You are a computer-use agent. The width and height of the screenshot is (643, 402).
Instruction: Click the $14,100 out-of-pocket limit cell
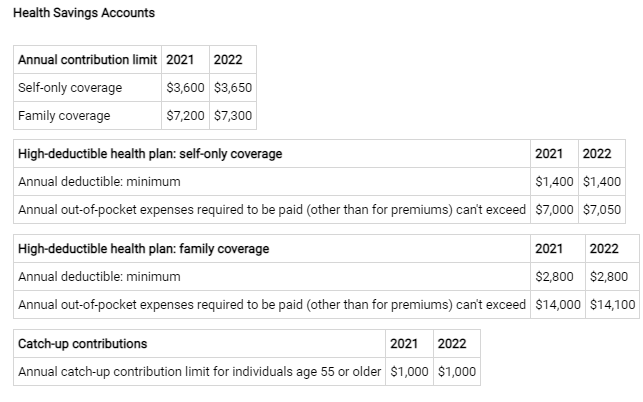pyautogui.click(x=613, y=305)
